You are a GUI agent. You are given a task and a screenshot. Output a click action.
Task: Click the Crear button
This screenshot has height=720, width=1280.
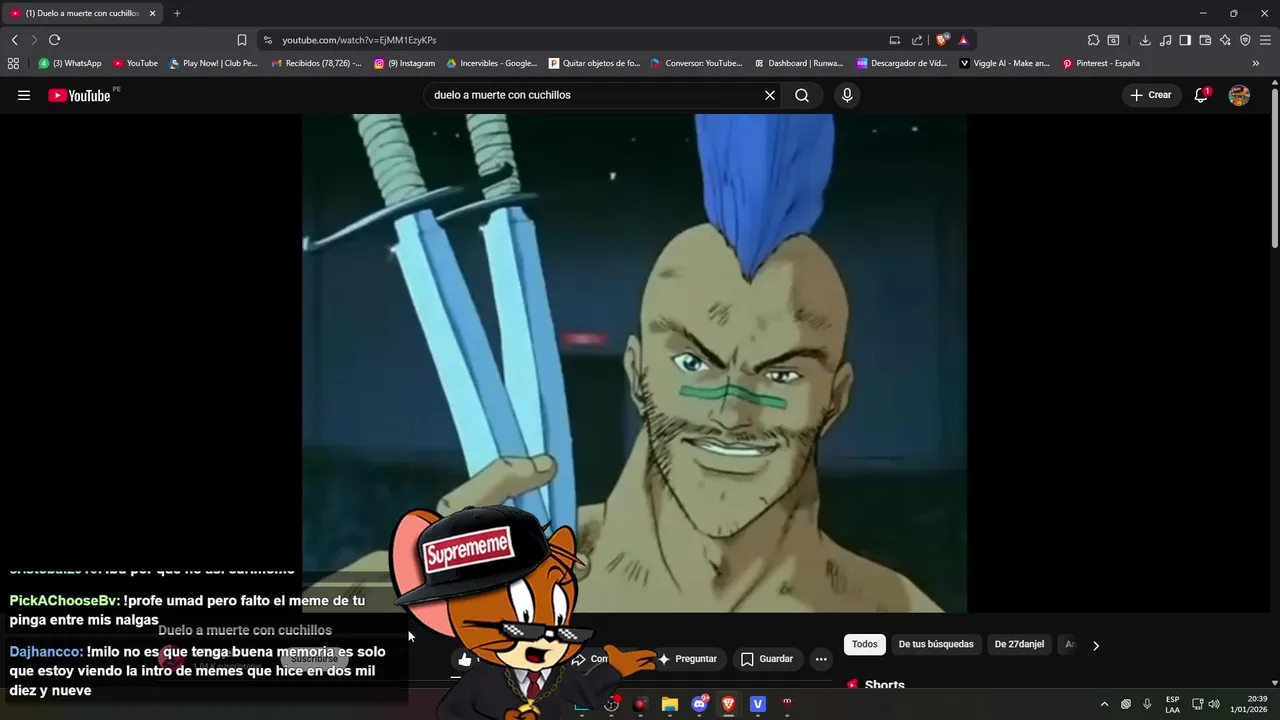[x=1150, y=95]
